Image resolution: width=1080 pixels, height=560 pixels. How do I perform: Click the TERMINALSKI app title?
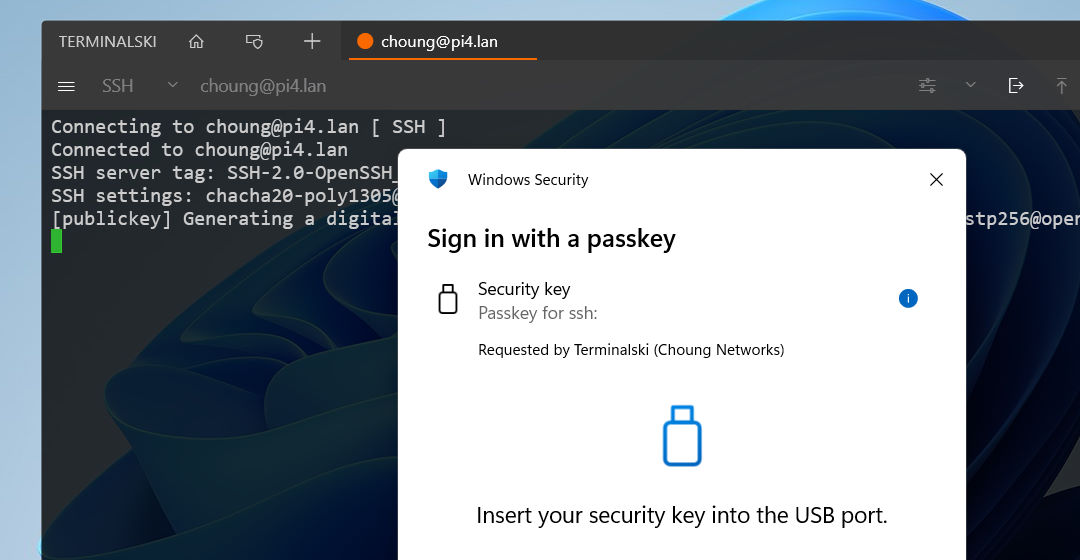[107, 41]
